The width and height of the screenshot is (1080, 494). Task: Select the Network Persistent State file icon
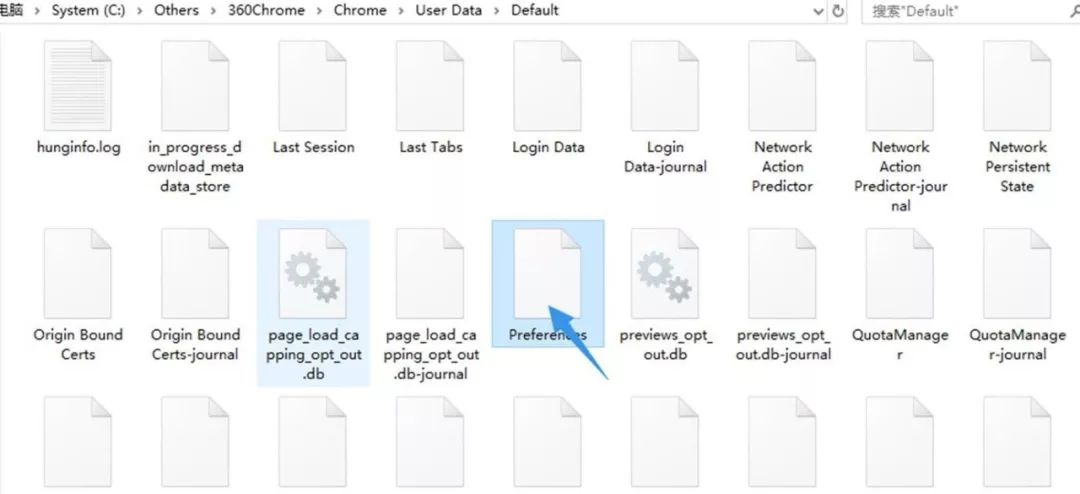pyautogui.click(x=1017, y=85)
